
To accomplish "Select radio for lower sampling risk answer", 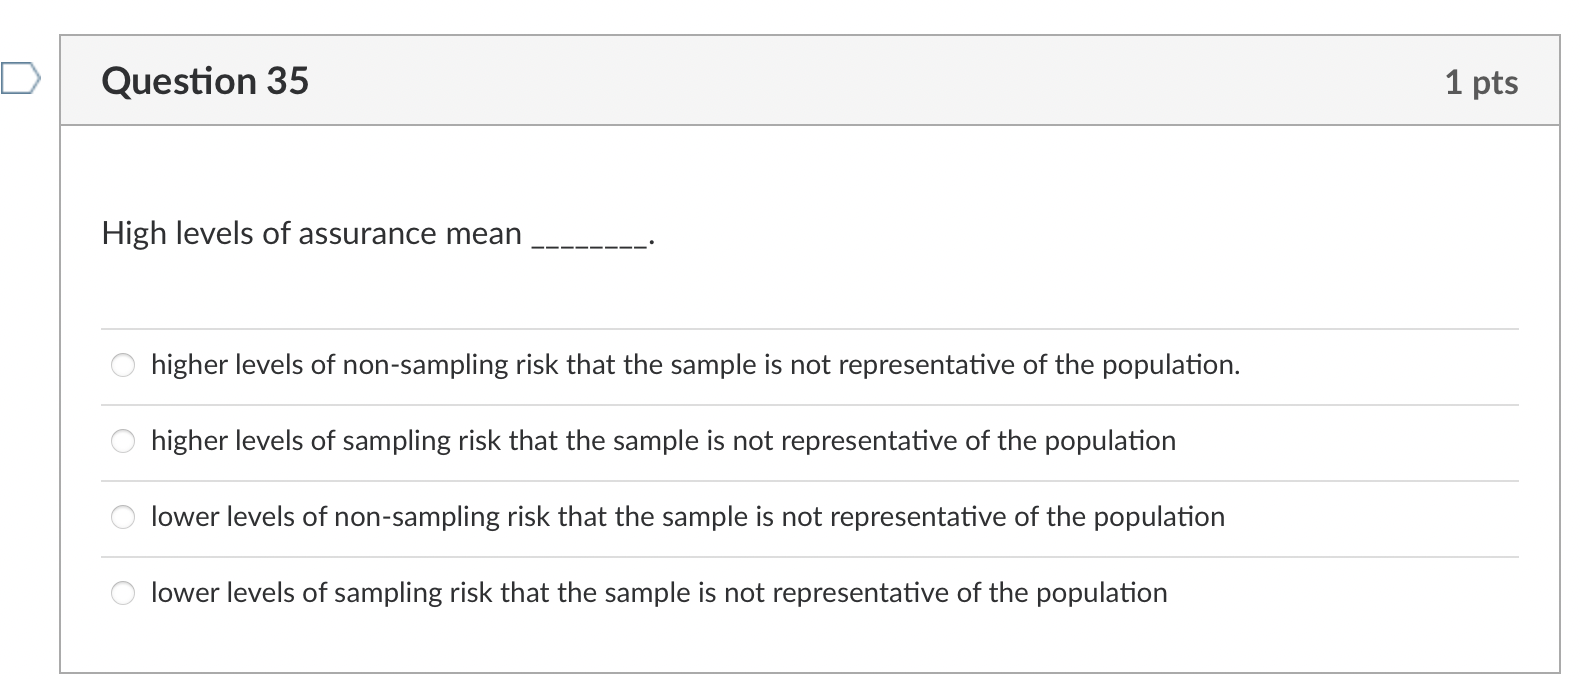I will click(123, 593).
